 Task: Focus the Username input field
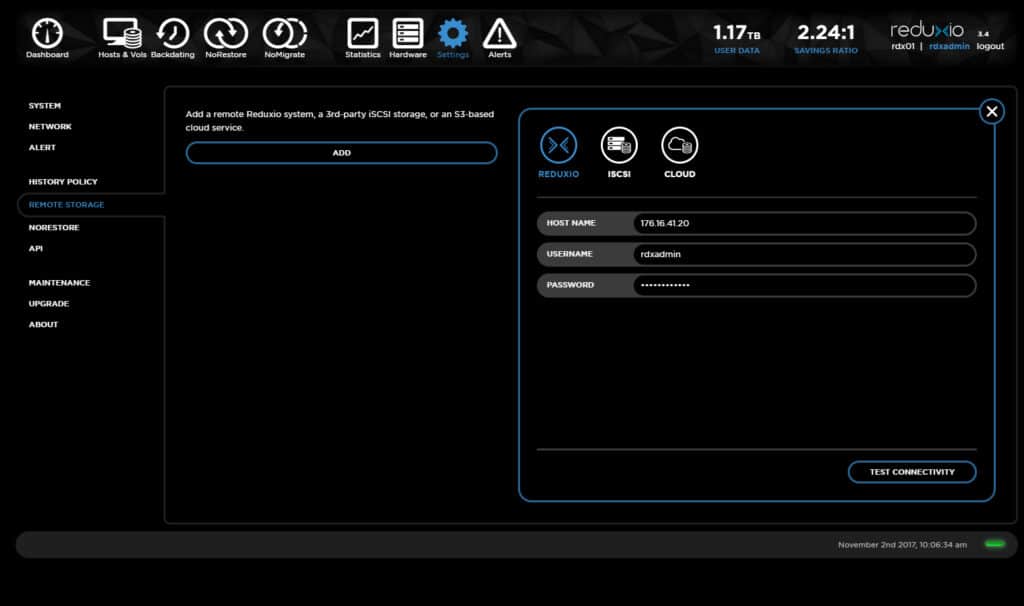[804, 254]
